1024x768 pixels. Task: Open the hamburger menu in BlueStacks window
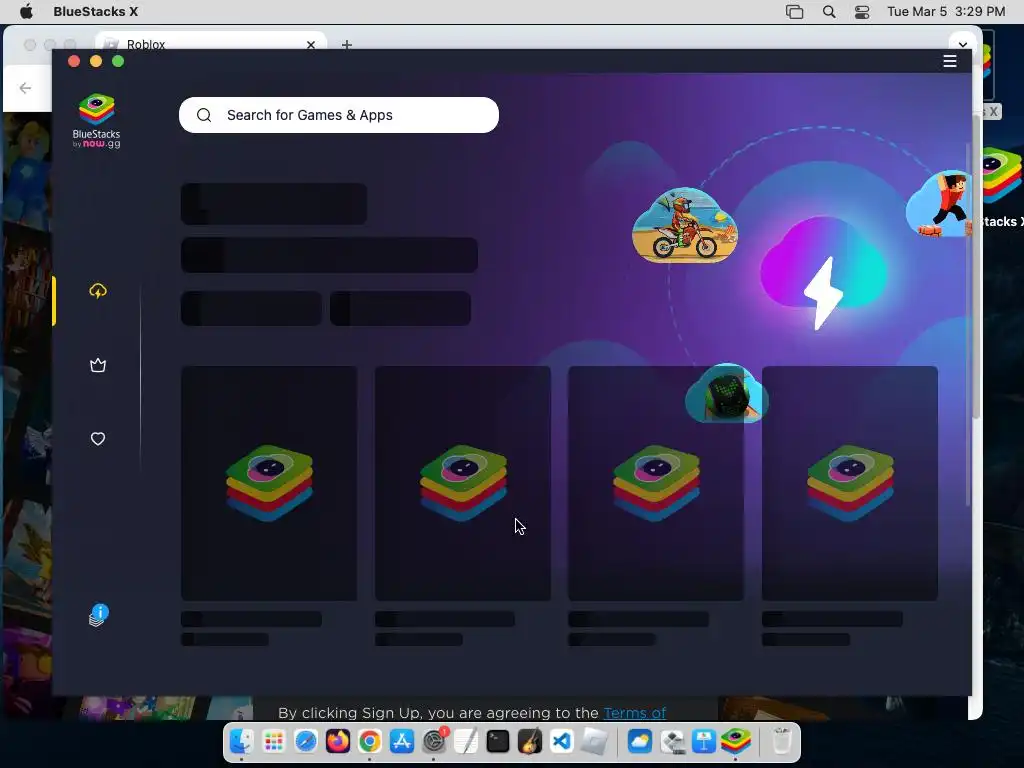[x=950, y=61]
